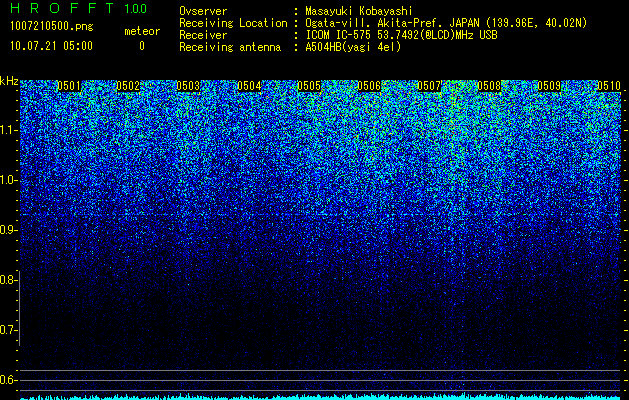The image size is (629, 400).
Task: Click the 0502 time marker
Action: pos(128,86)
